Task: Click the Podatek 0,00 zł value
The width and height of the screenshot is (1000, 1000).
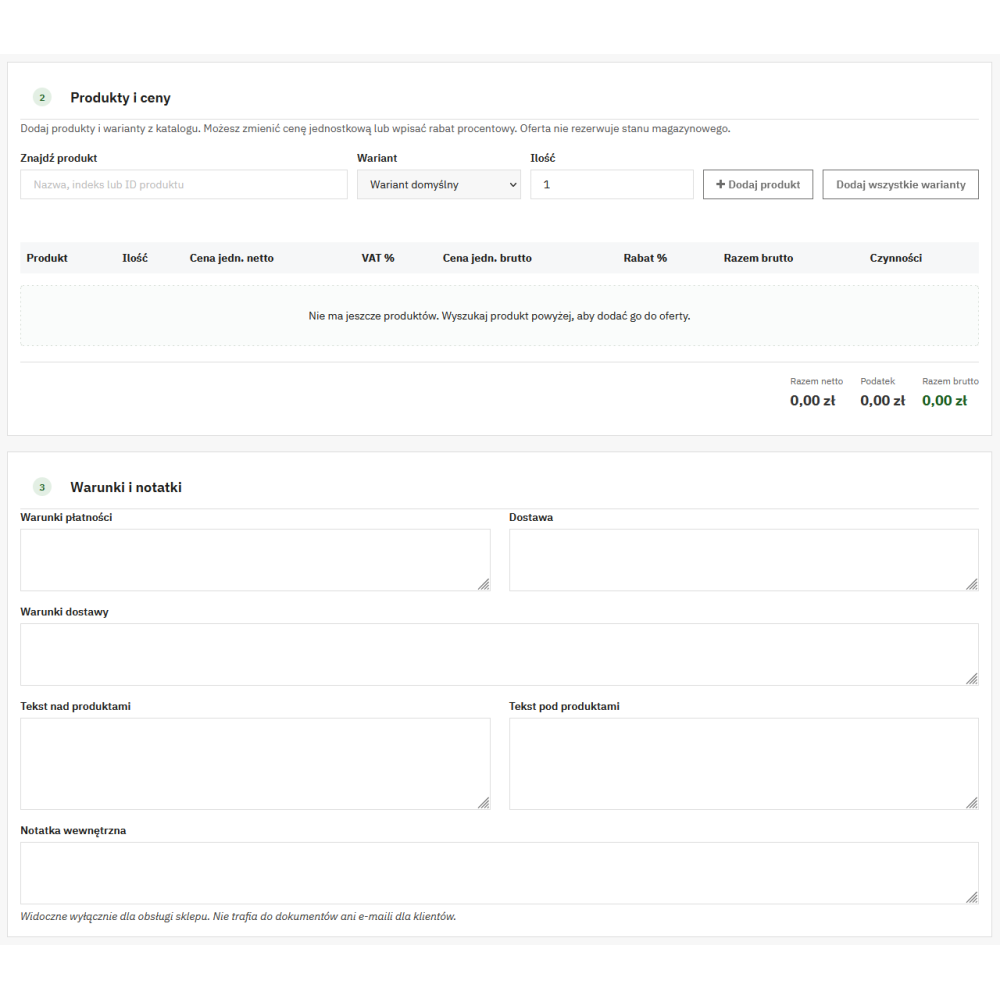Action: [x=883, y=401]
